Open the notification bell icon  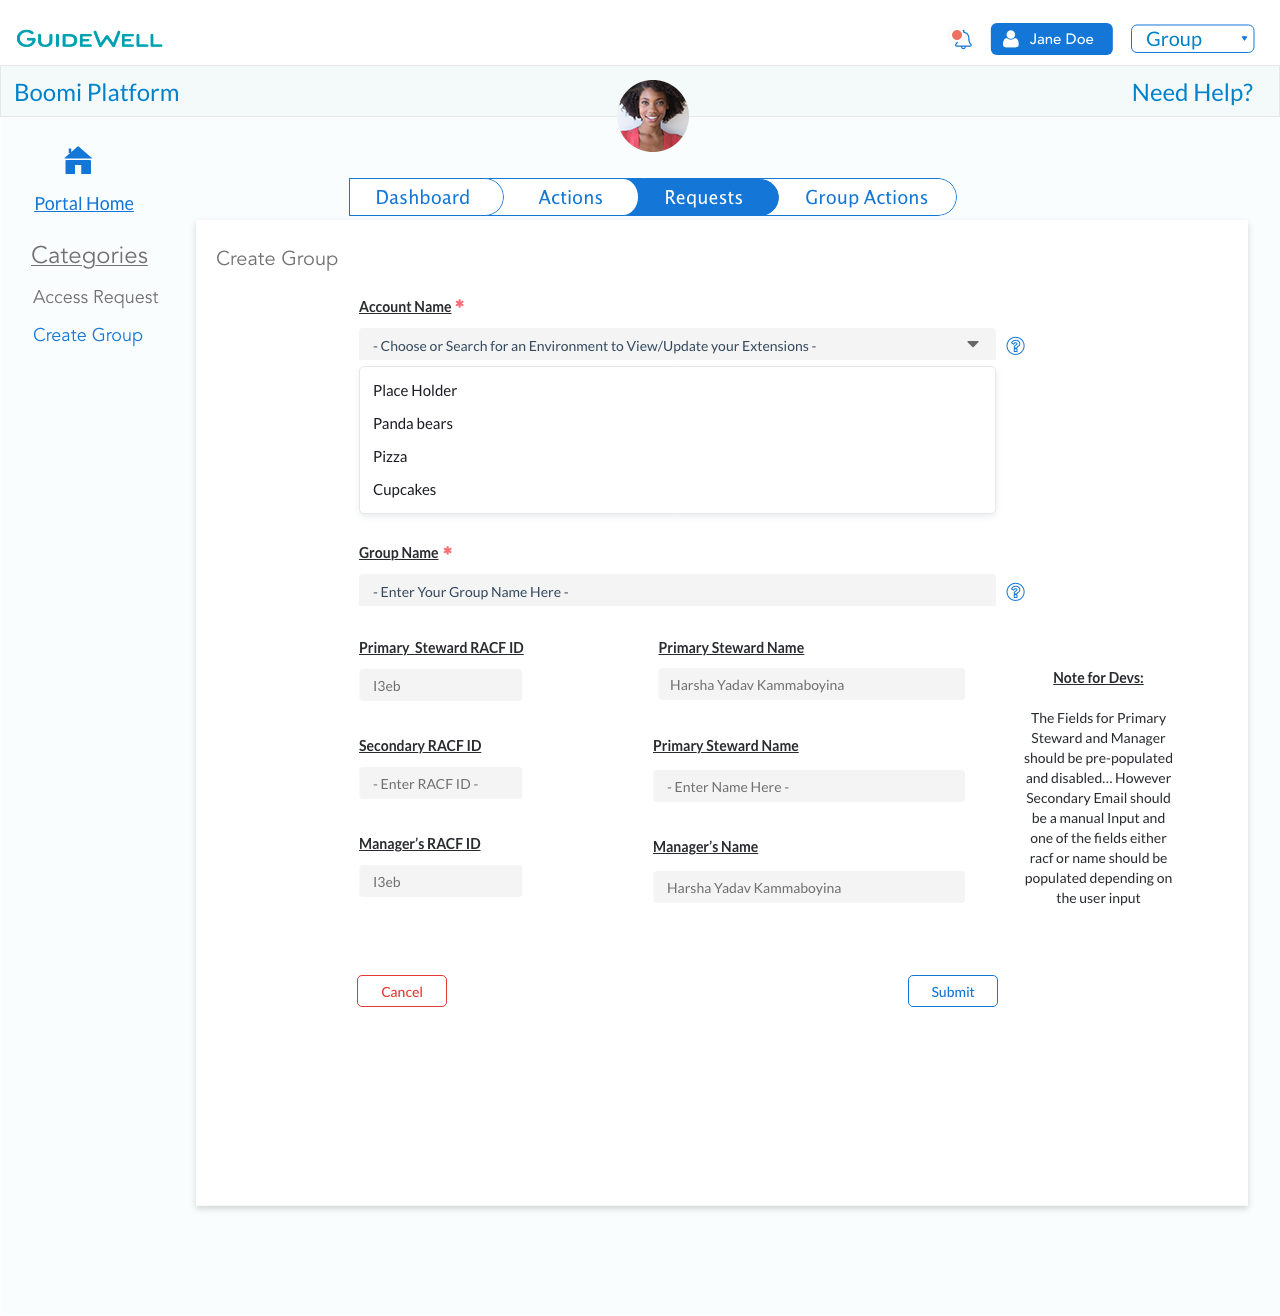[x=962, y=39]
